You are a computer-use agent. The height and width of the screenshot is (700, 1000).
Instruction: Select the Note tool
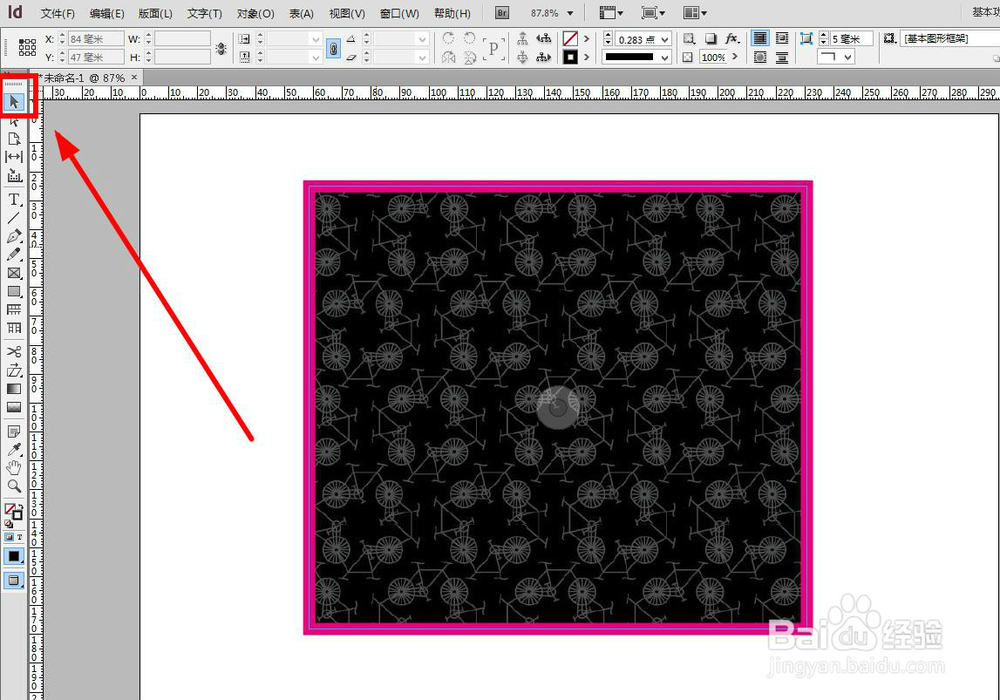(14, 432)
